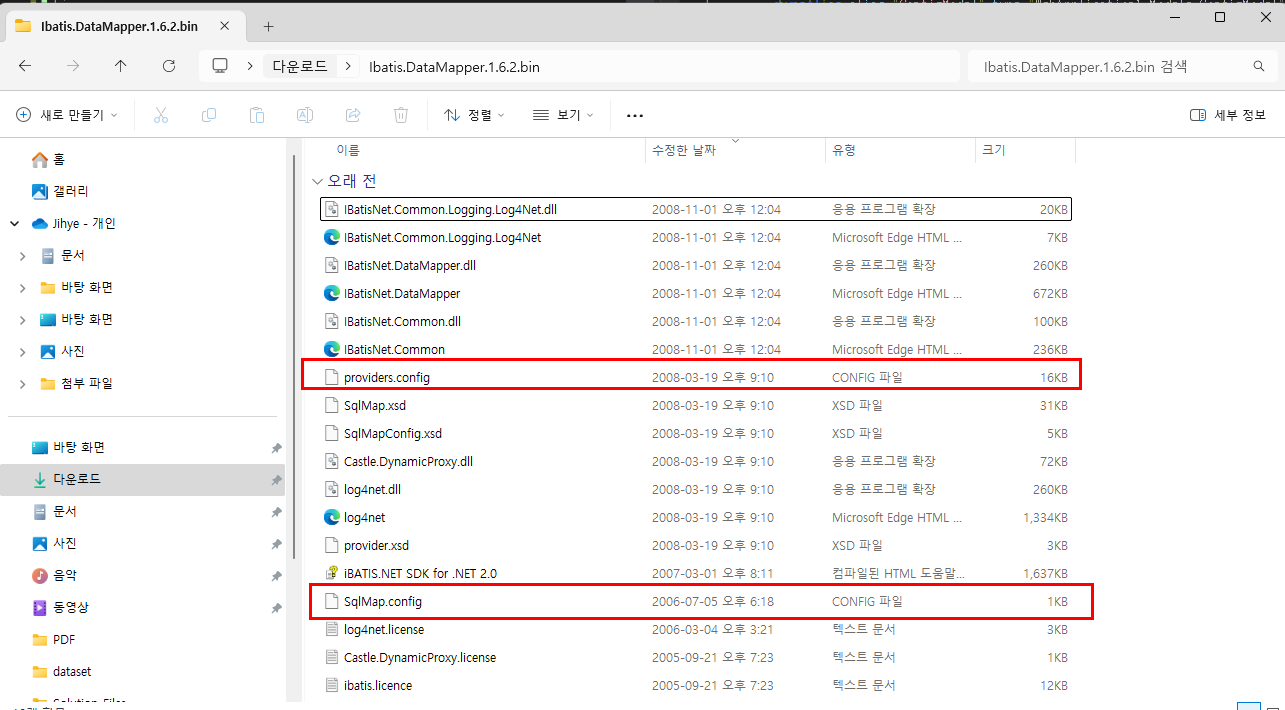Collapse the 오래 전 group
1285x710 pixels.
[x=317, y=182]
